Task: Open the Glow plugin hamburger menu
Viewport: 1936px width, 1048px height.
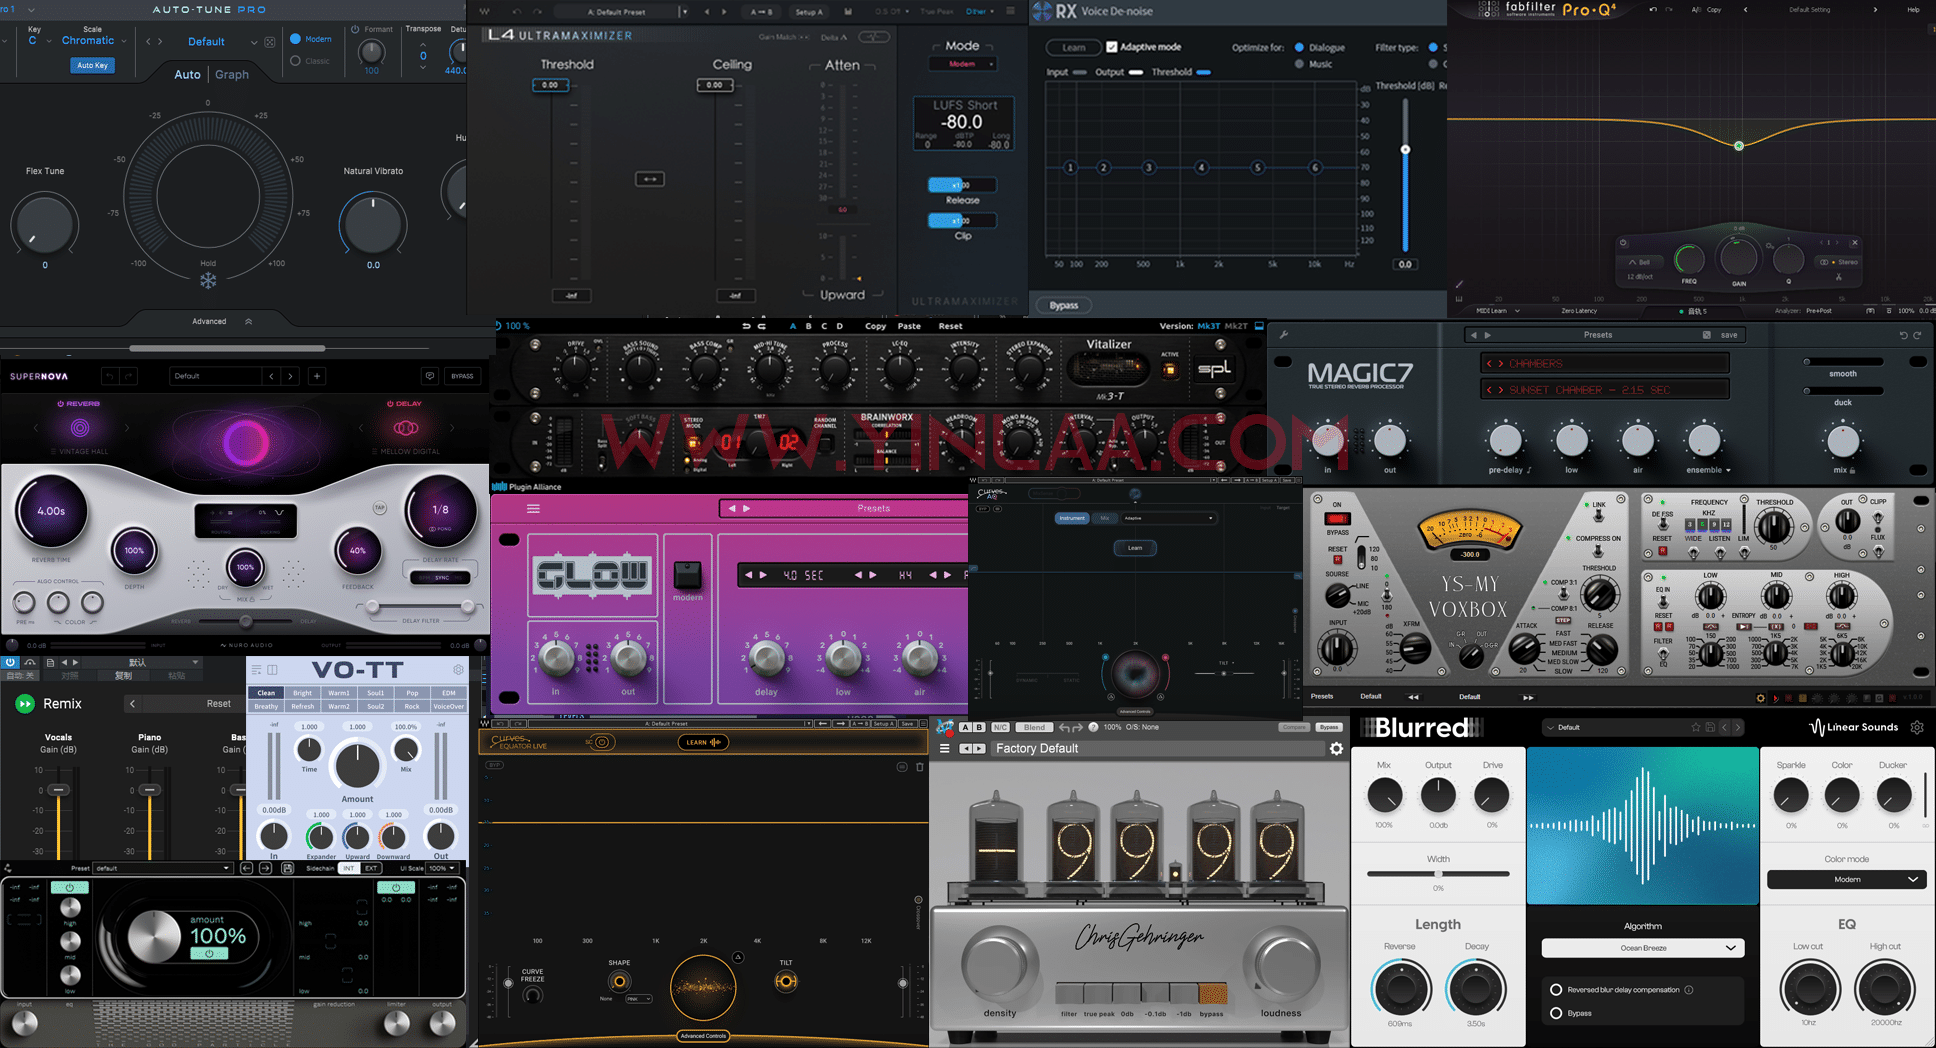Action: [x=533, y=509]
